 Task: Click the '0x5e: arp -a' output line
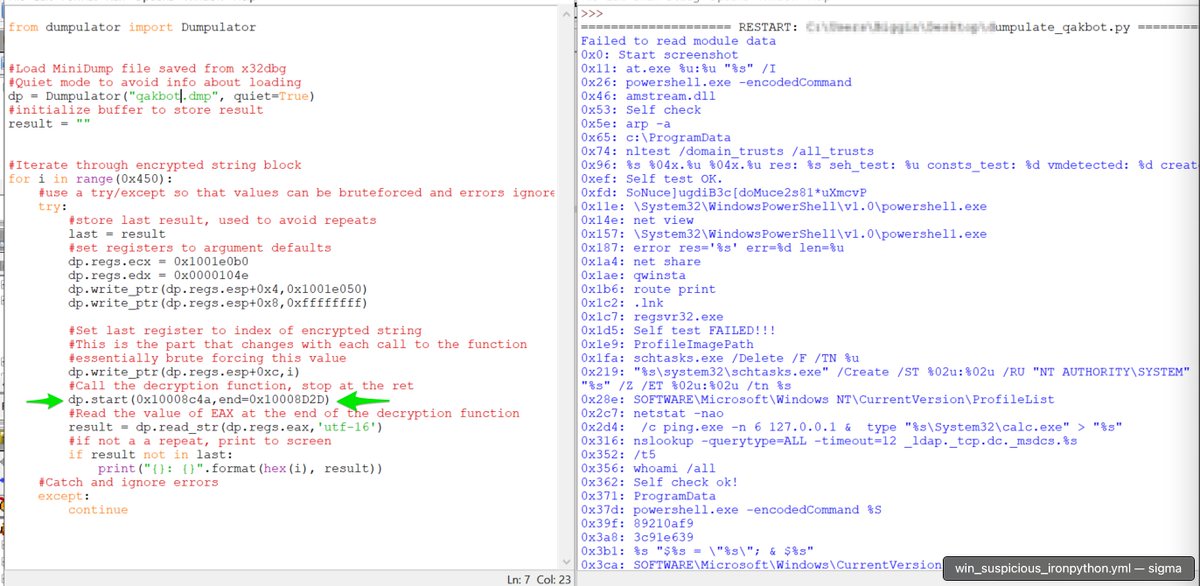[626, 124]
